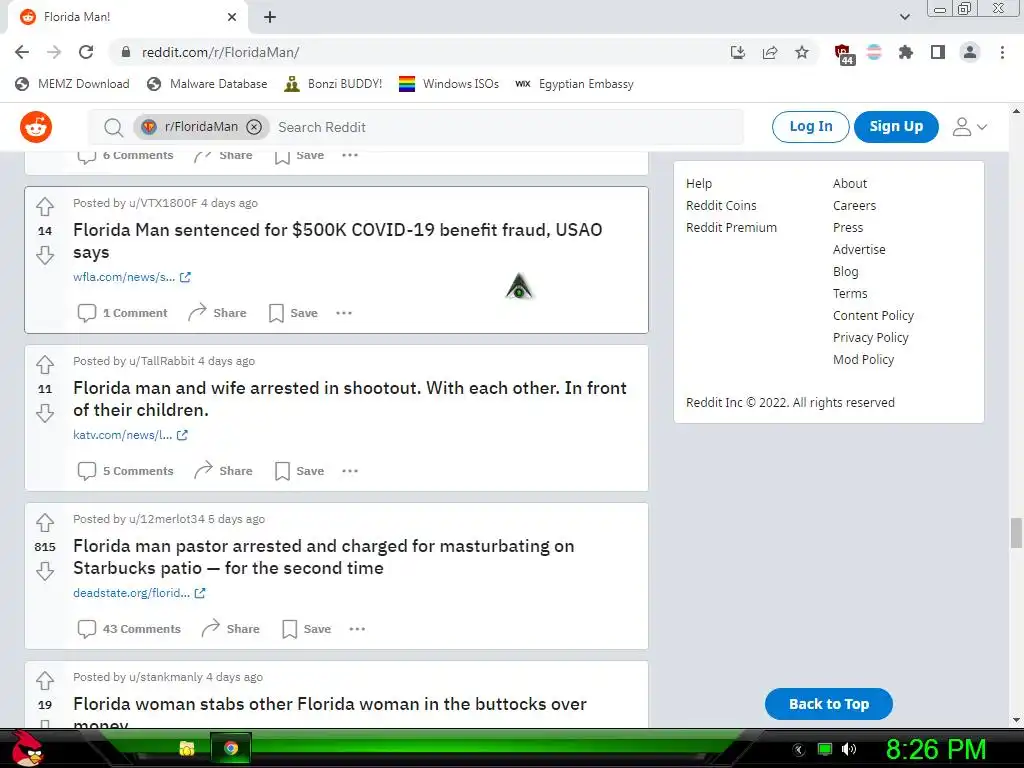Open more options on the COVID-19 fraud post

(344, 313)
